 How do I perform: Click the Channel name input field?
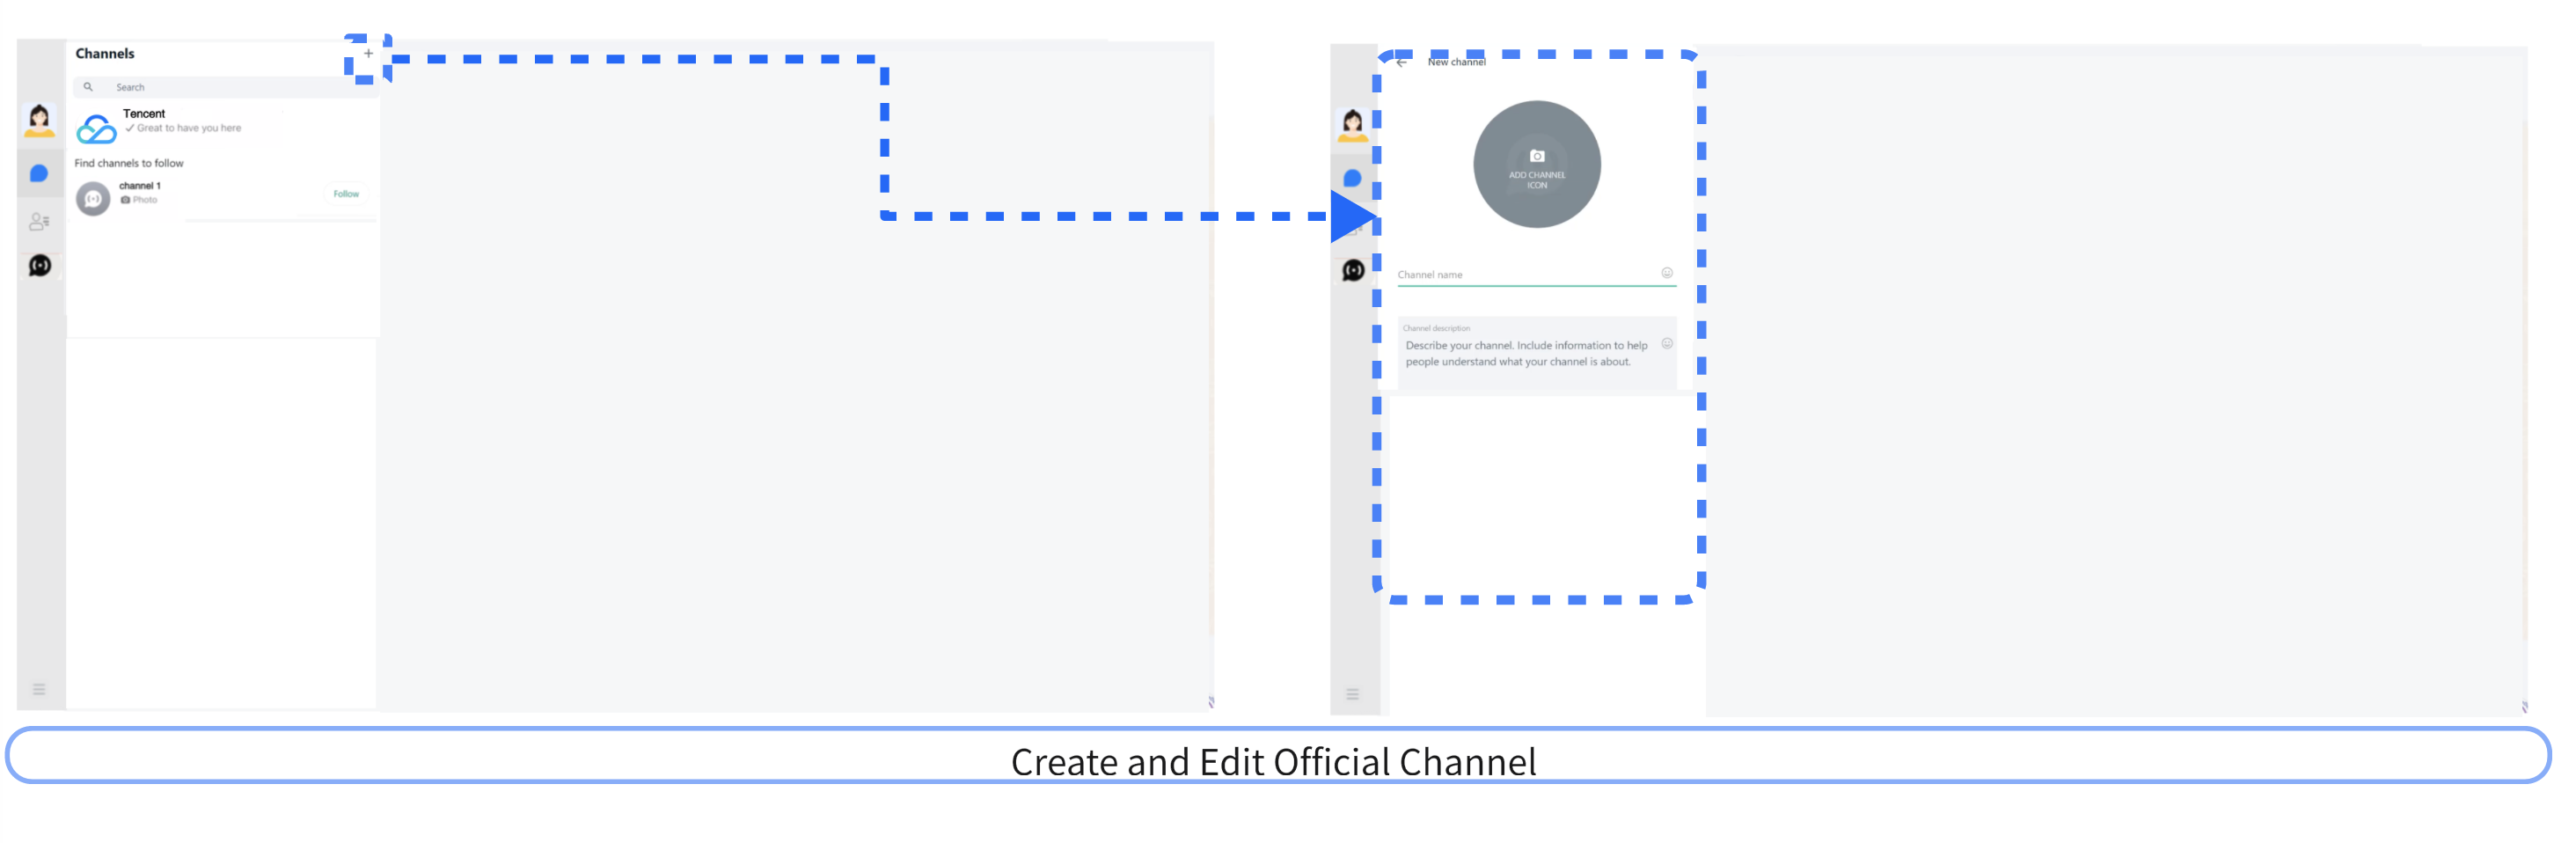[x=1525, y=274]
